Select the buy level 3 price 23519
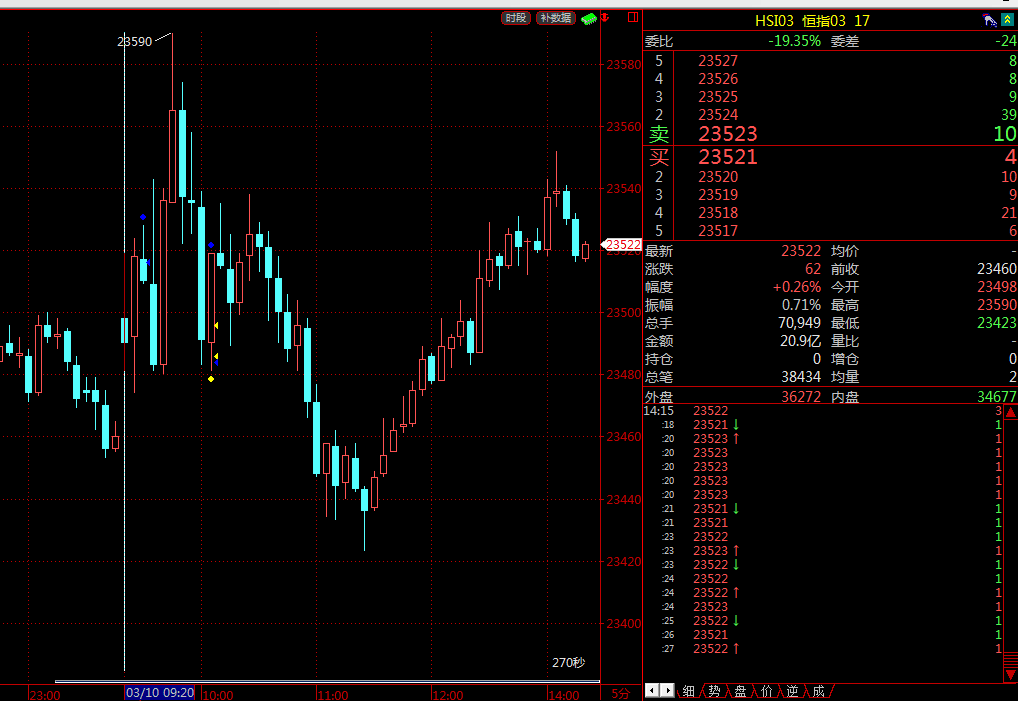This screenshot has height=701, width=1018. click(x=718, y=195)
